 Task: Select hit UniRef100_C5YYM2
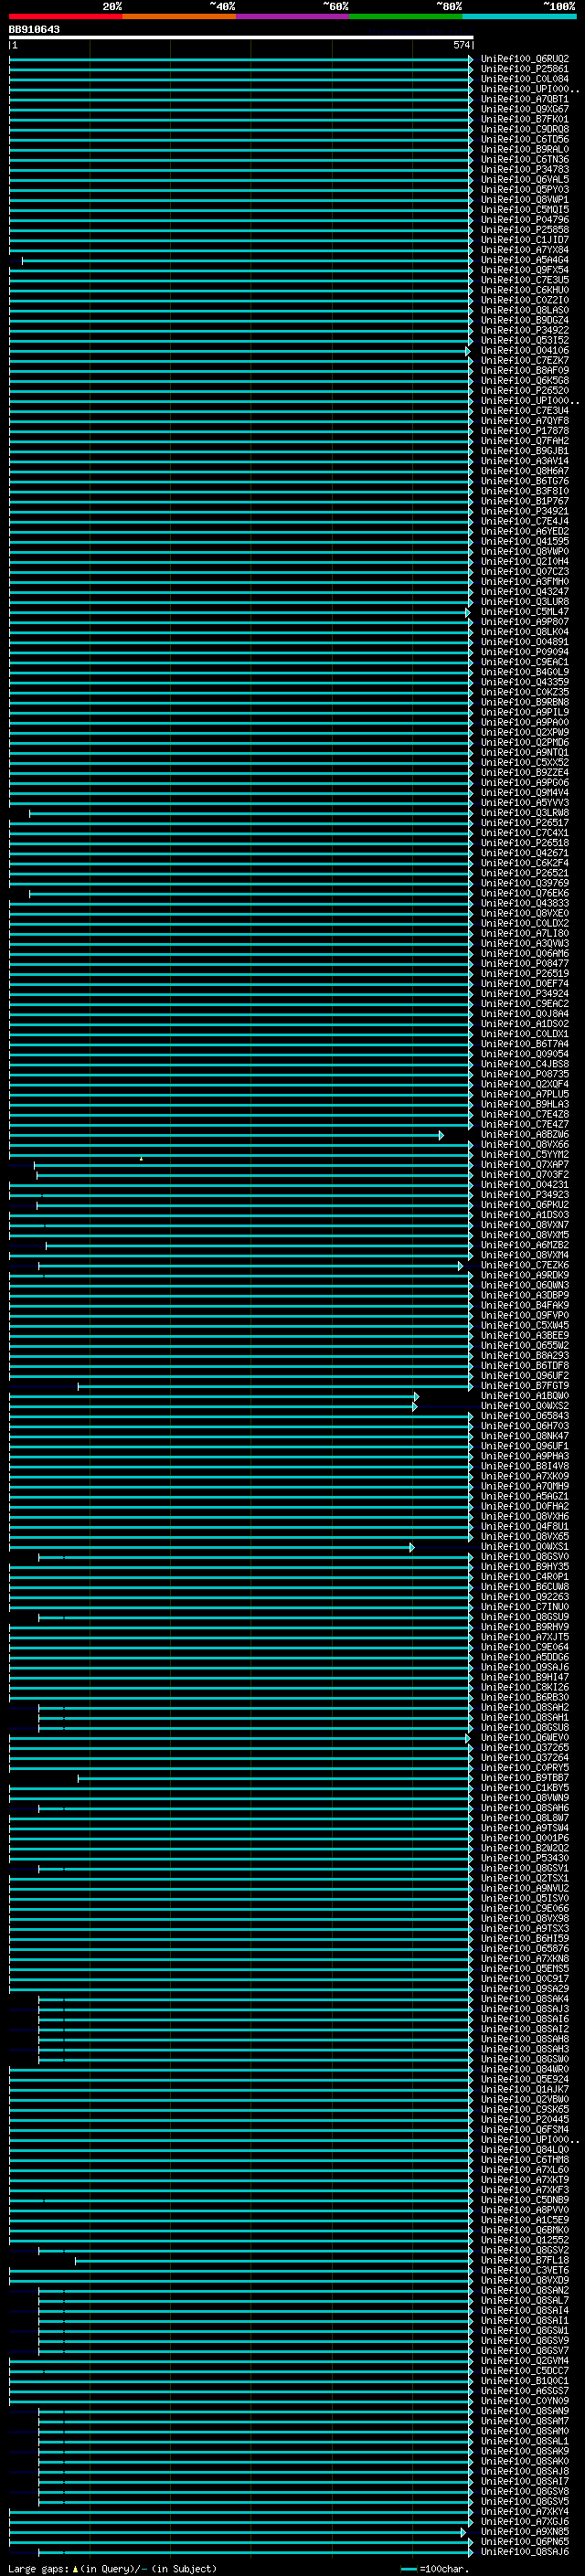click(525, 1155)
